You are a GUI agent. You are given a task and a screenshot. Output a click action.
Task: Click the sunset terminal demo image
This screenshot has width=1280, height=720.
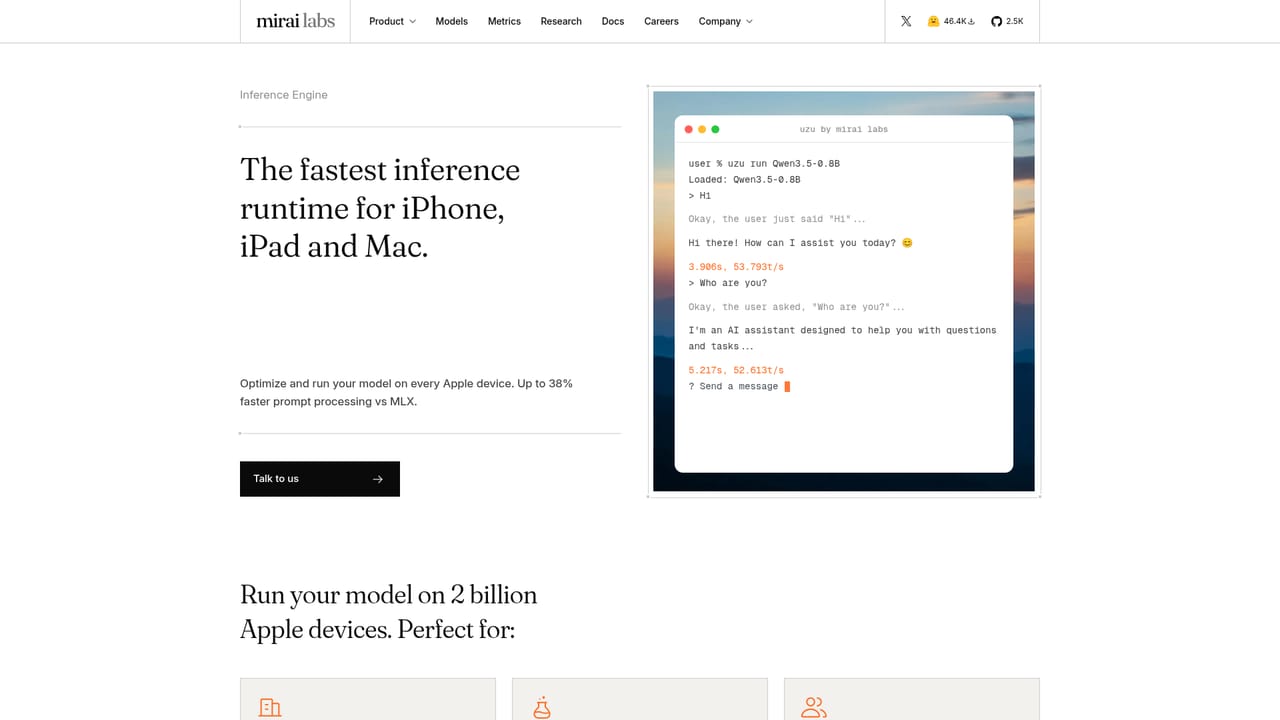[x=844, y=291]
